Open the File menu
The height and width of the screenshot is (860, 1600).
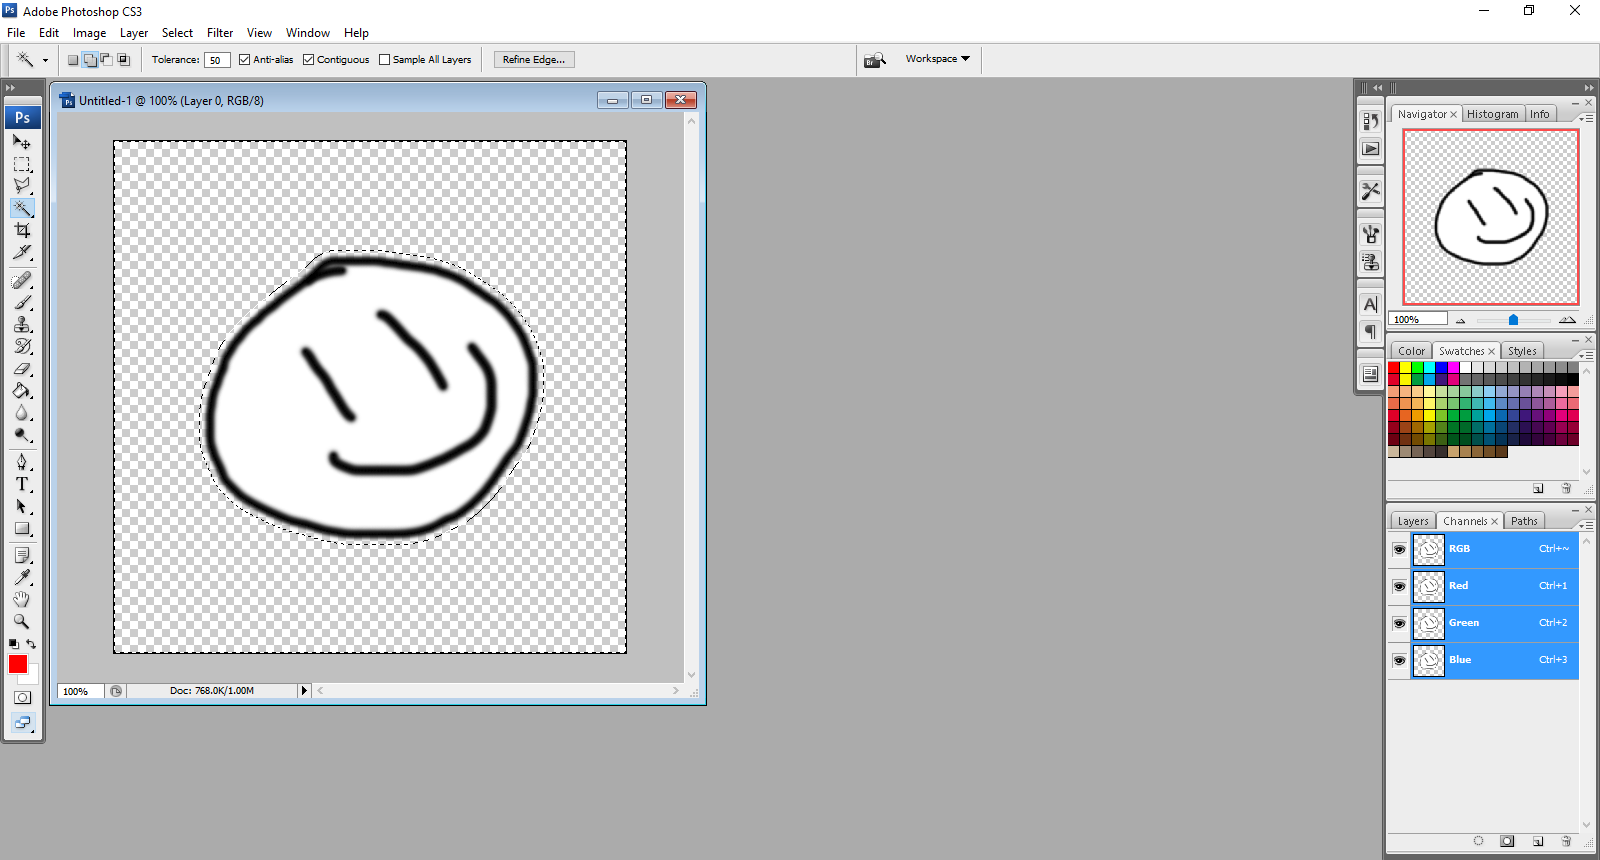pyautogui.click(x=16, y=33)
